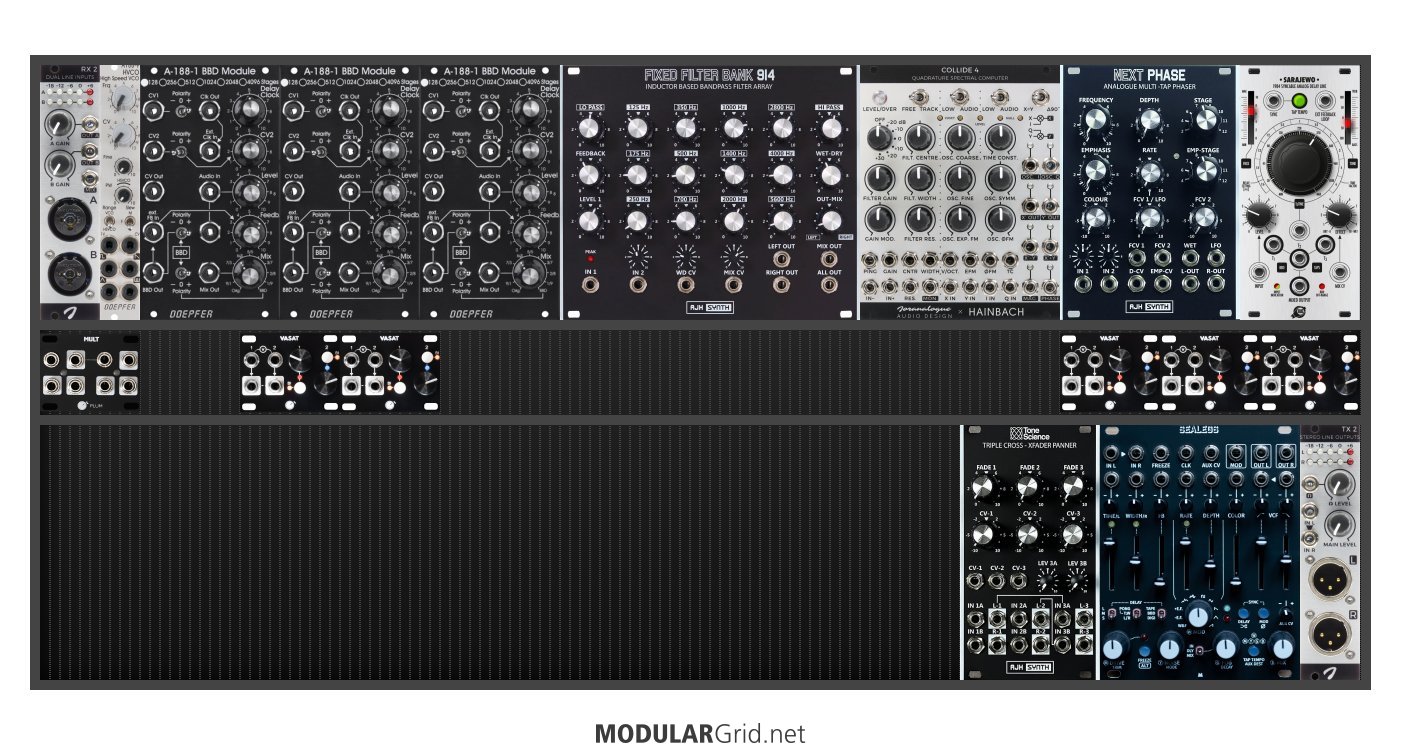The image size is (1401, 755).
Task: Click the large delay time knob on Sarajewo
Action: click(1299, 163)
